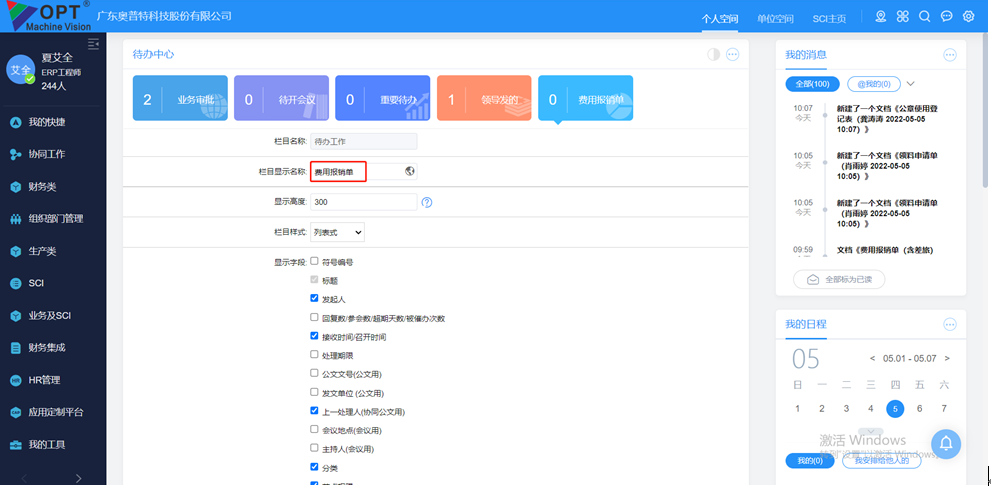The width and height of the screenshot is (991, 486).
Task: Click the 显示高度 input field containing 300
Action: (x=363, y=202)
